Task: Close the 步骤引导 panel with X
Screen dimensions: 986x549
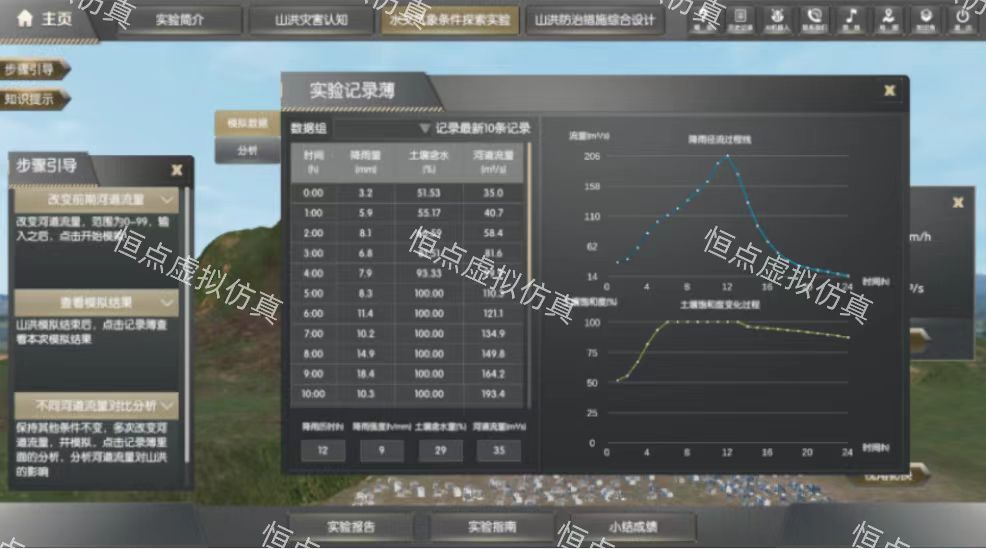Action: [x=177, y=170]
